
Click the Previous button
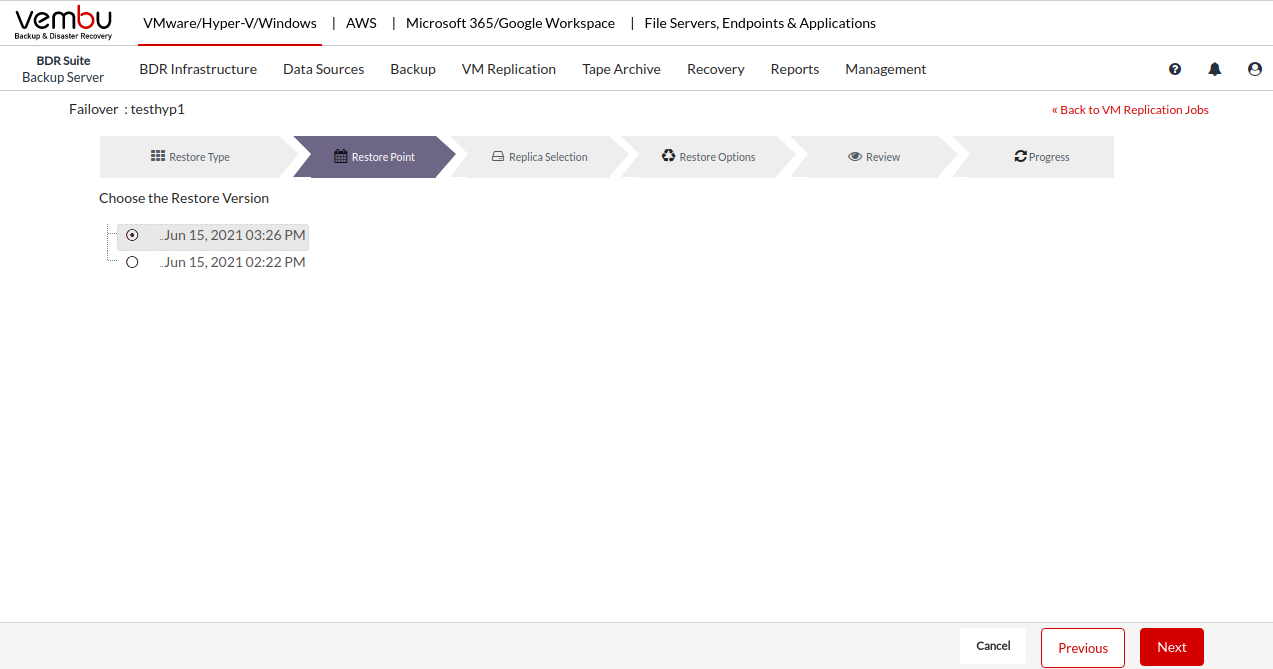[1082, 647]
